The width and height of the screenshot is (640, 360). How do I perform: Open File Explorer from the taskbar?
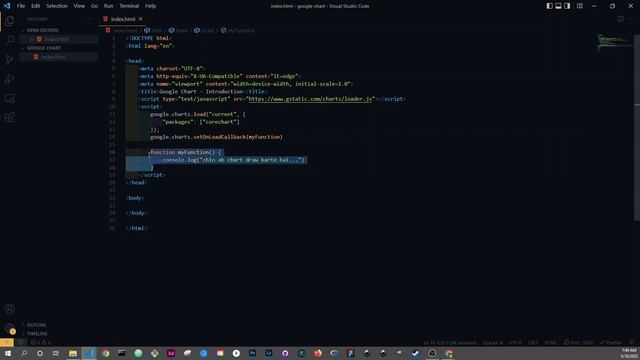coord(73,353)
